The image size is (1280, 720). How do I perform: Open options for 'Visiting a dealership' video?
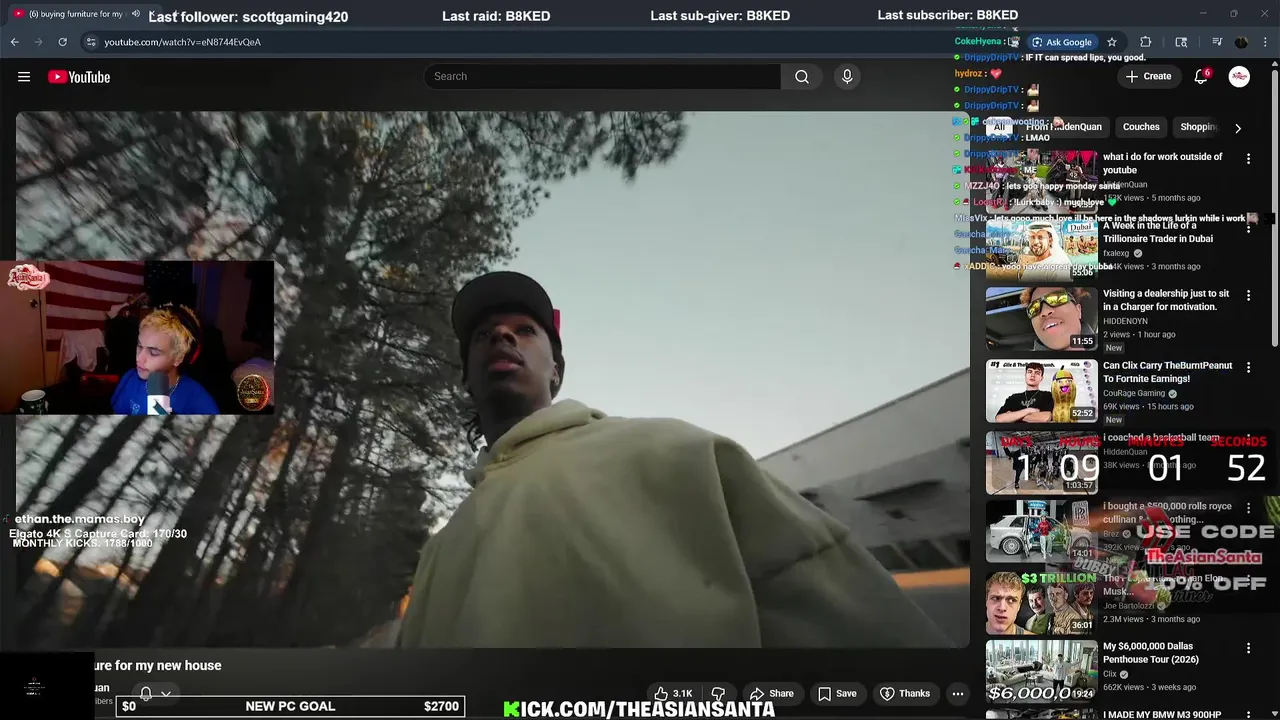coord(1248,295)
